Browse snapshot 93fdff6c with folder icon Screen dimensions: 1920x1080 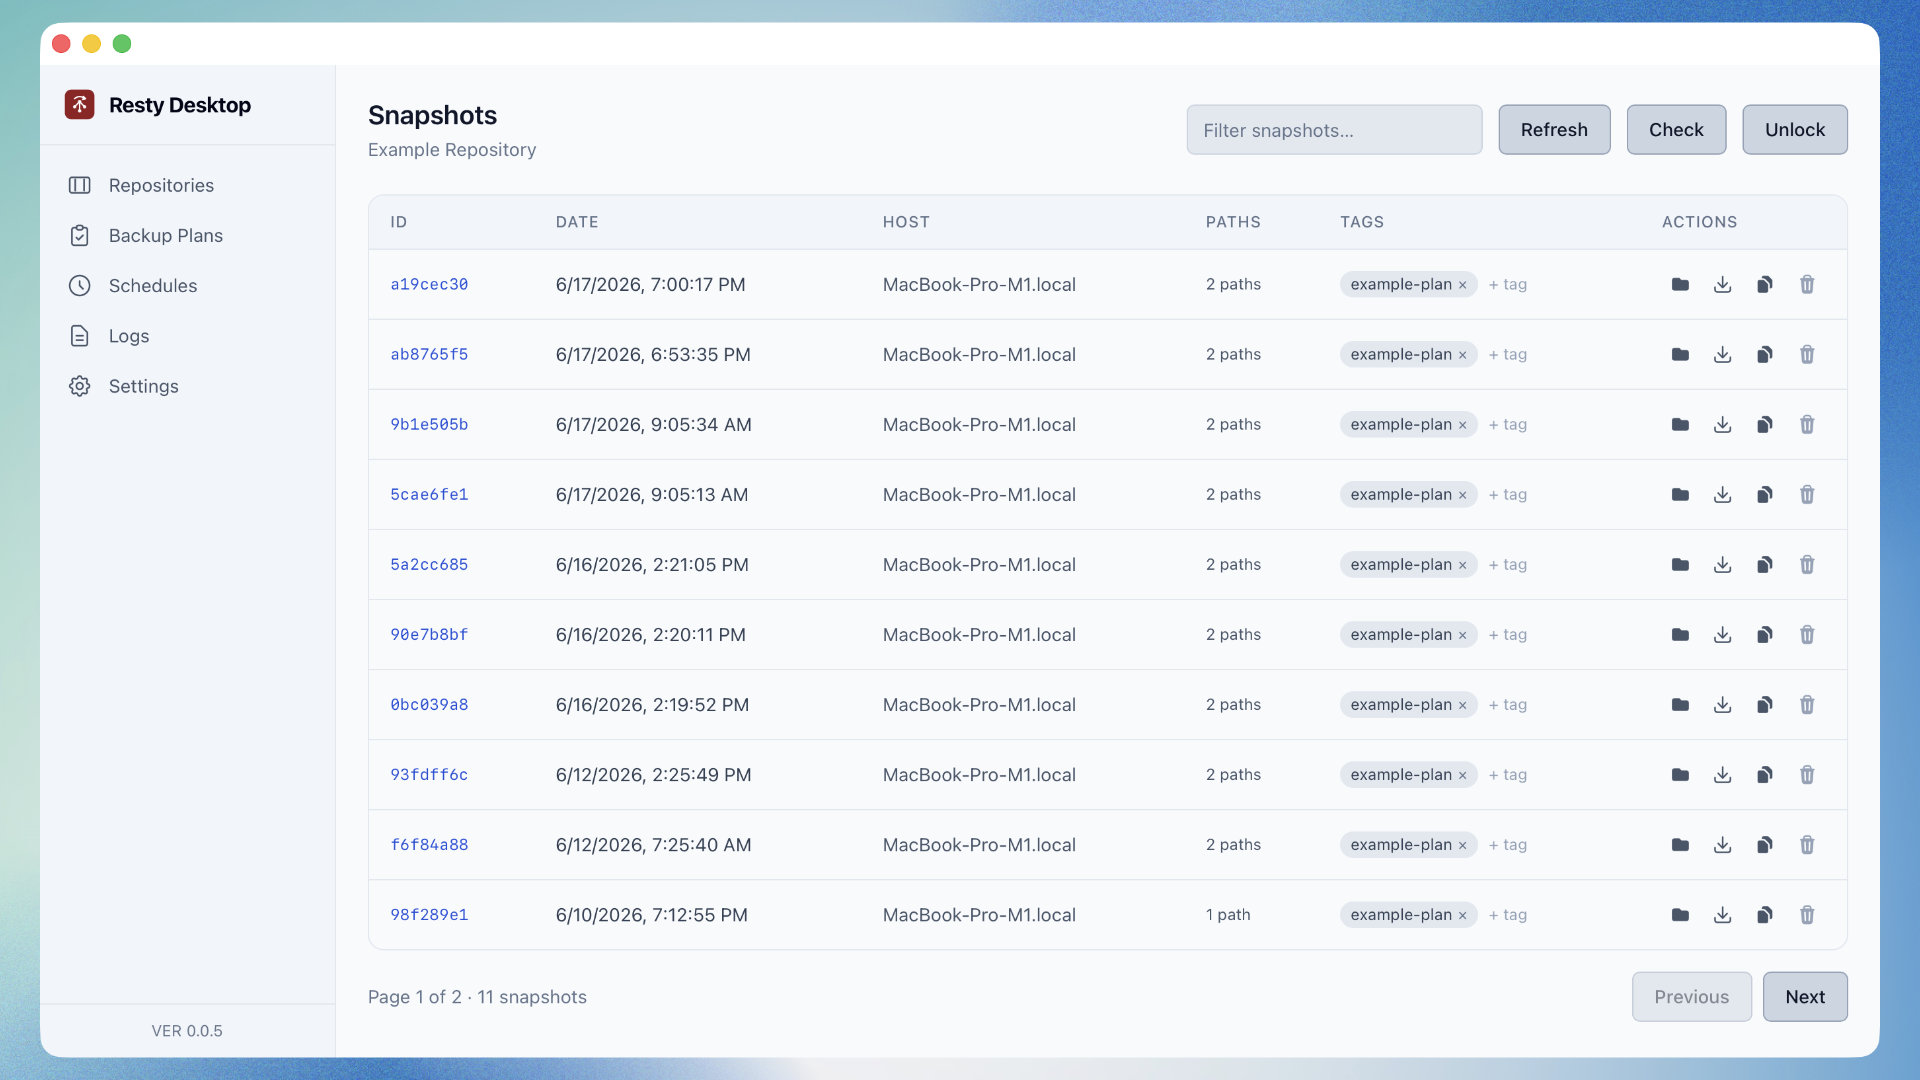point(1680,774)
